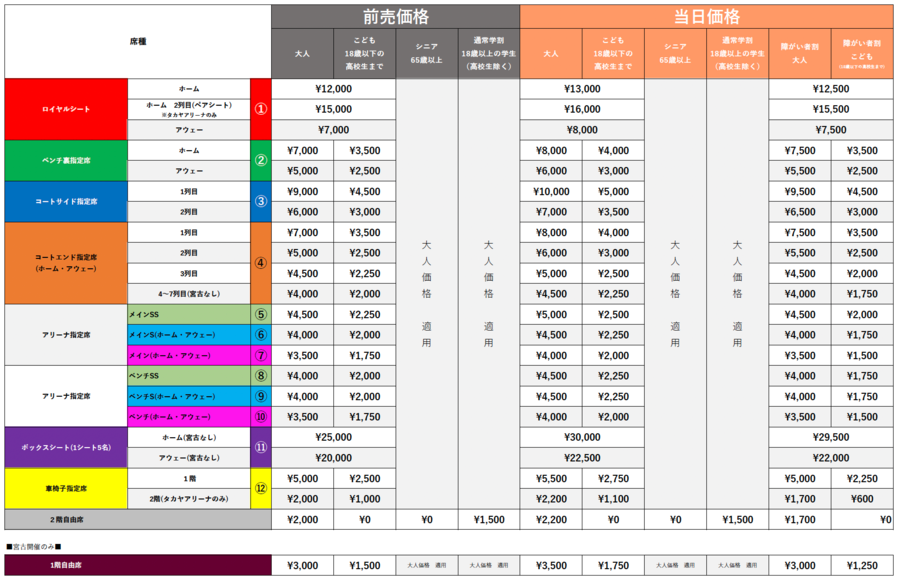Click the circled number ① in the red column
This screenshot has height=581, width=900.
(260, 109)
